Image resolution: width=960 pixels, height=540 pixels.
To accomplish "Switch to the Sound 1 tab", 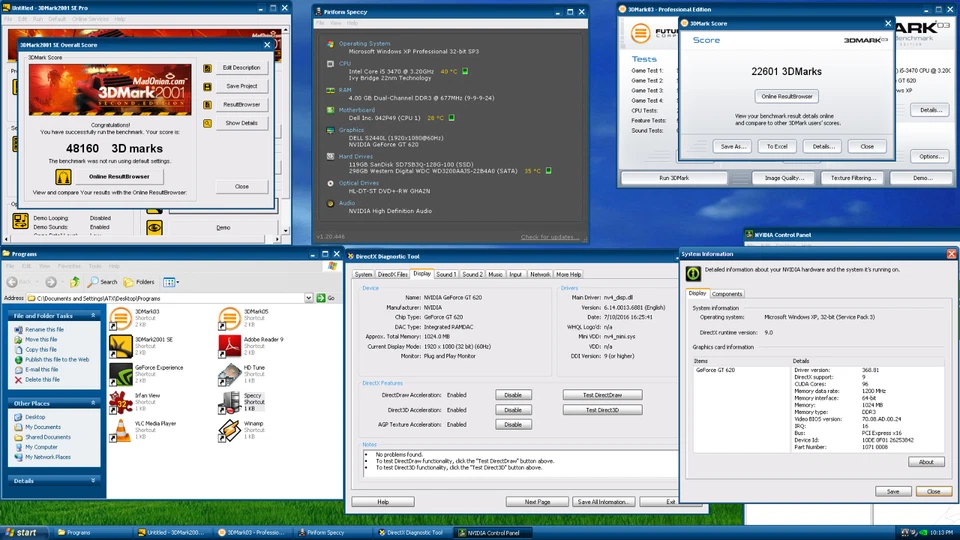I will (x=446, y=274).
